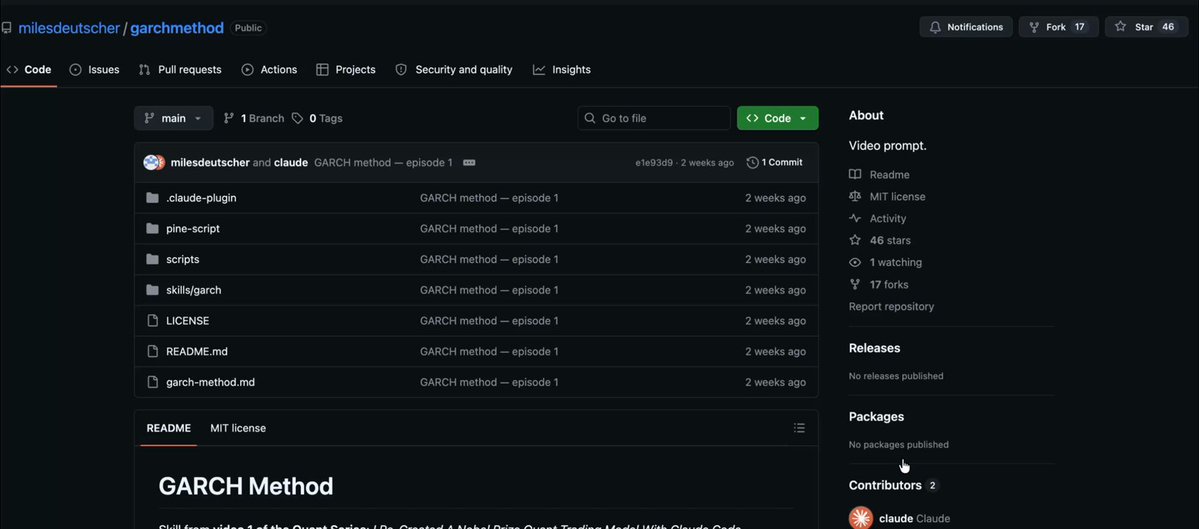Switch to the Code tab

pos(28,70)
